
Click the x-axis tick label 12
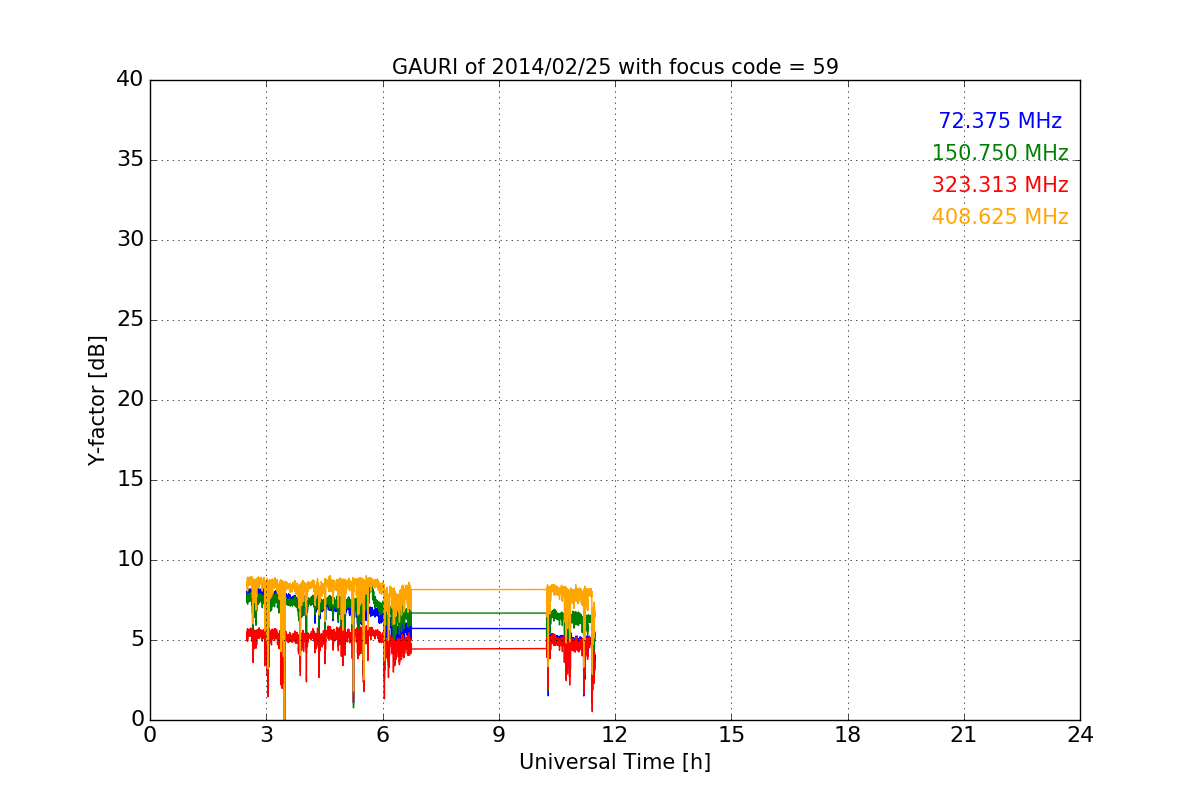615,735
